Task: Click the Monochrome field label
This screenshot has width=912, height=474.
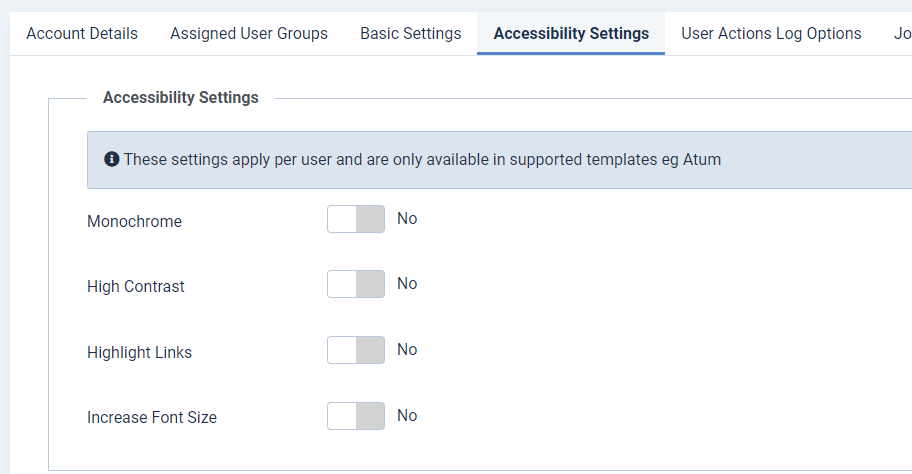Action: [x=134, y=222]
